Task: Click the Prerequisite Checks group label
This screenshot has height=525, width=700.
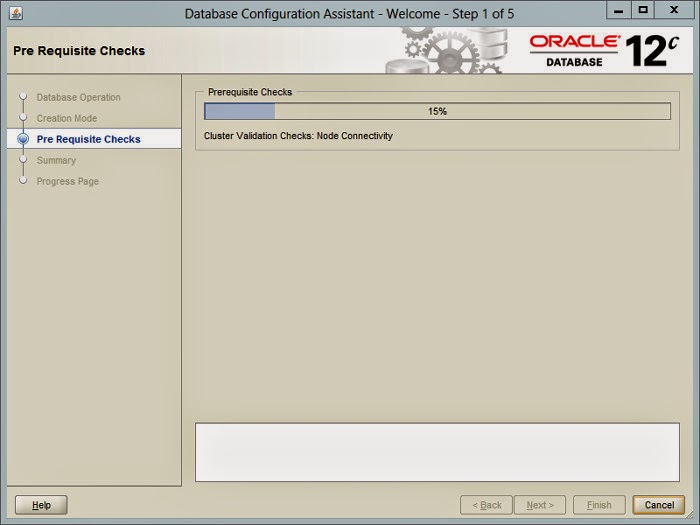Action: click(x=250, y=92)
